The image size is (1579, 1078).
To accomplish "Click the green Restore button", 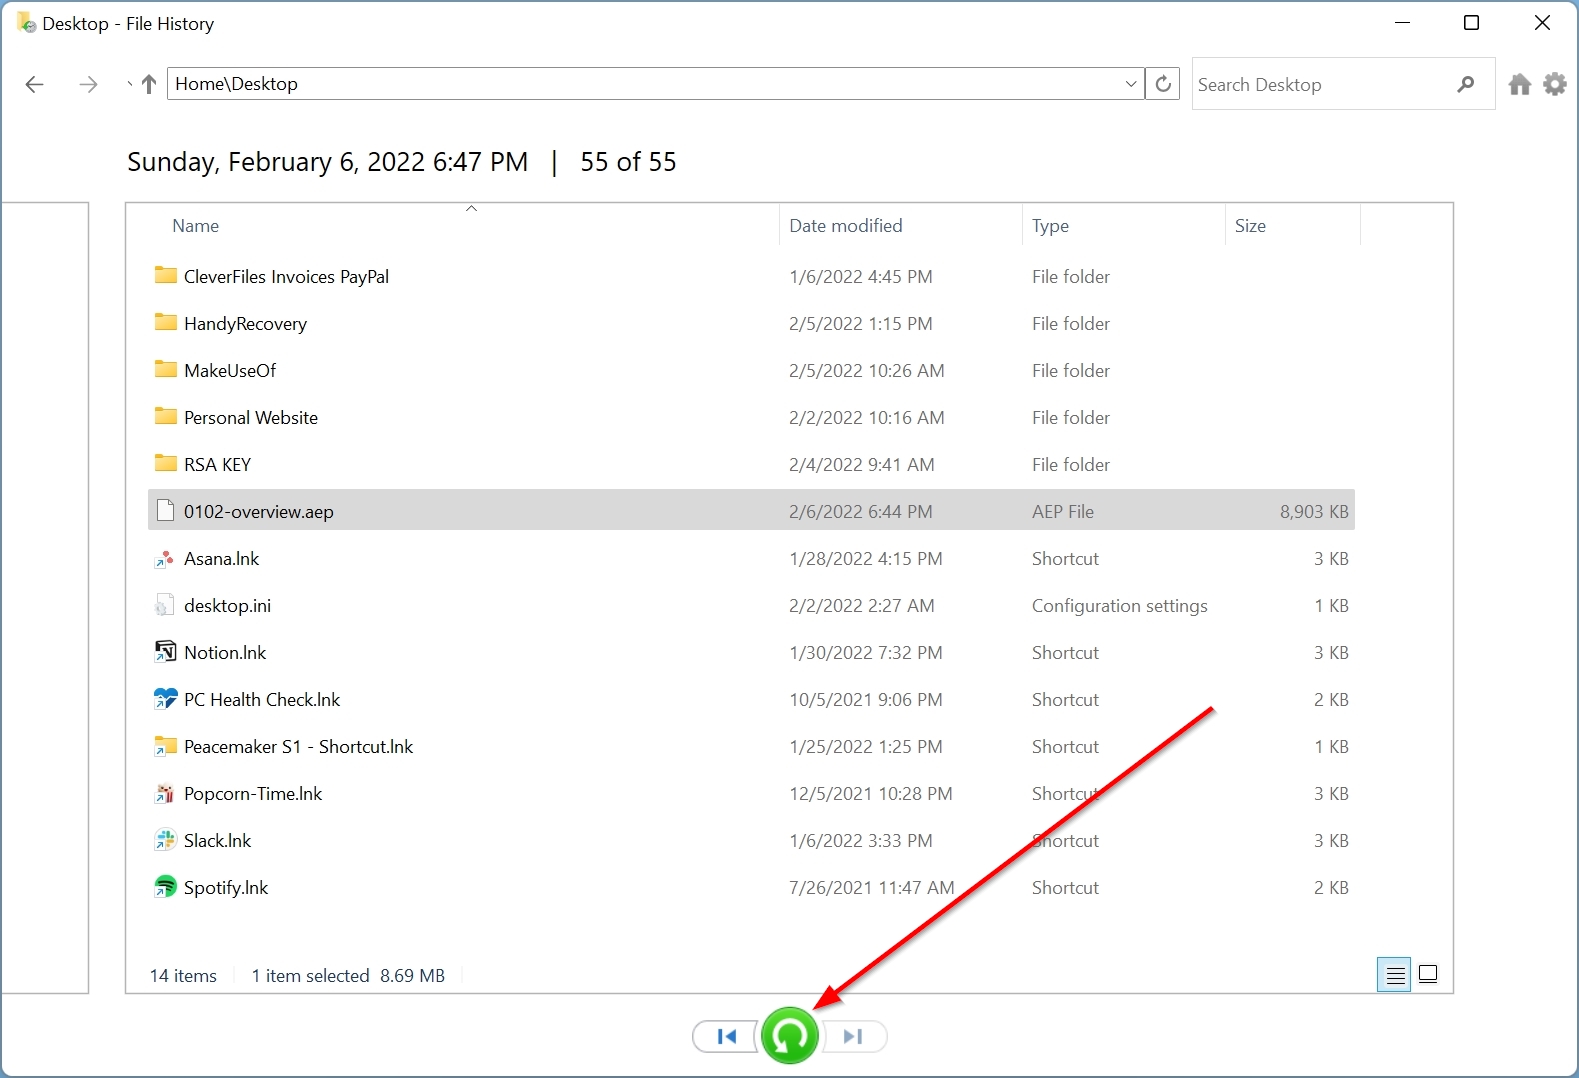I will 789,1036.
